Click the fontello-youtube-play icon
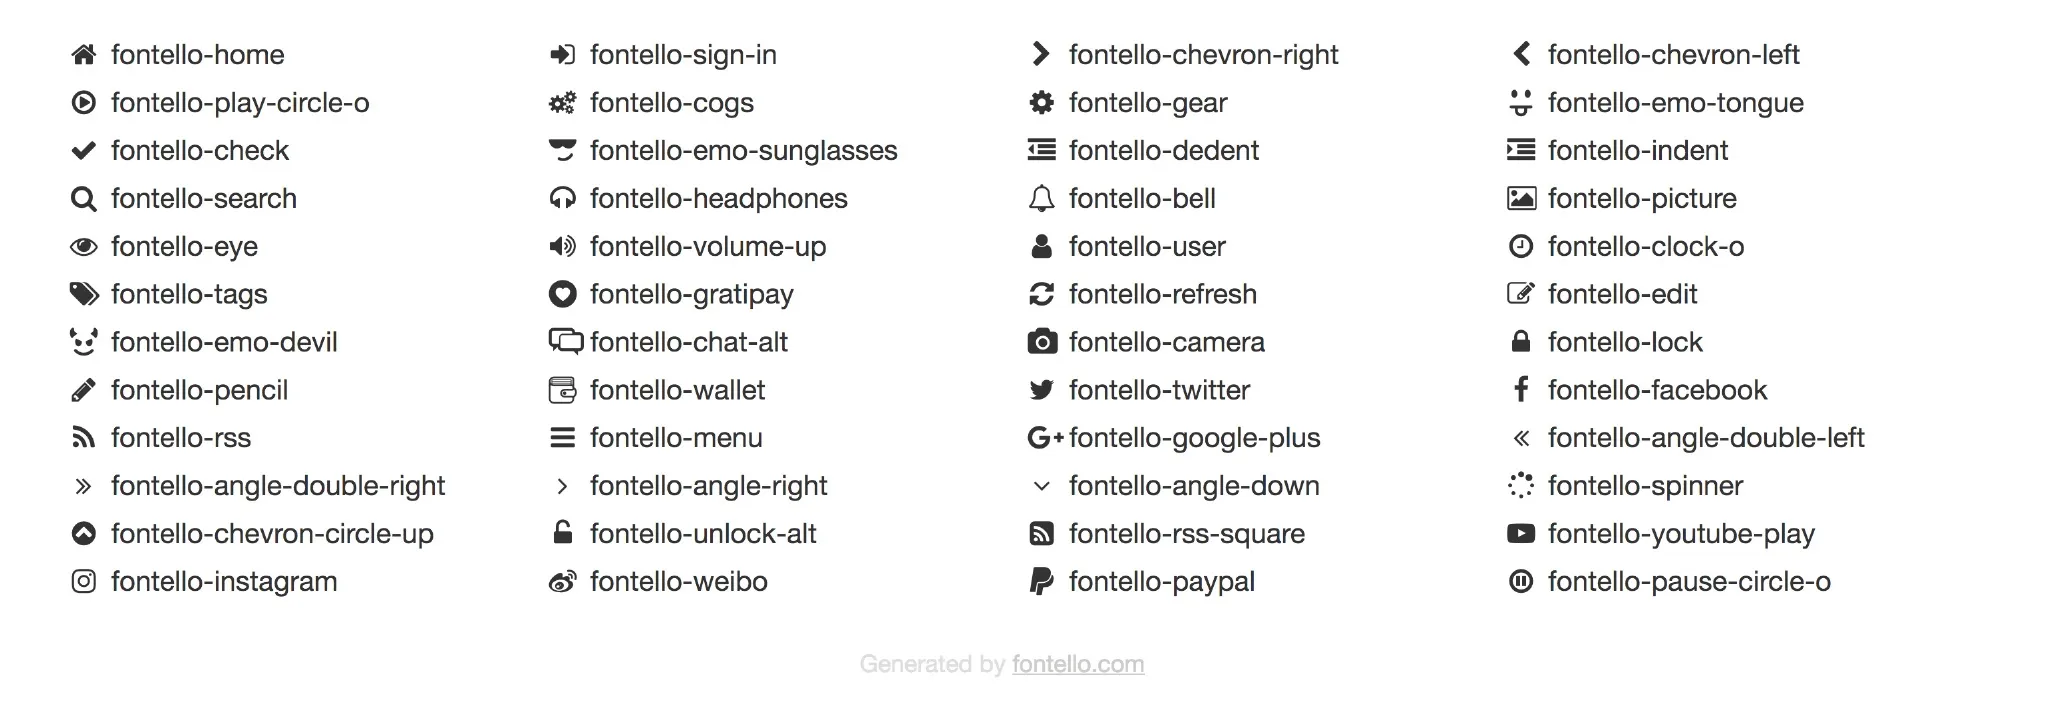The height and width of the screenshot is (705, 2048). pyautogui.click(x=1521, y=534)
